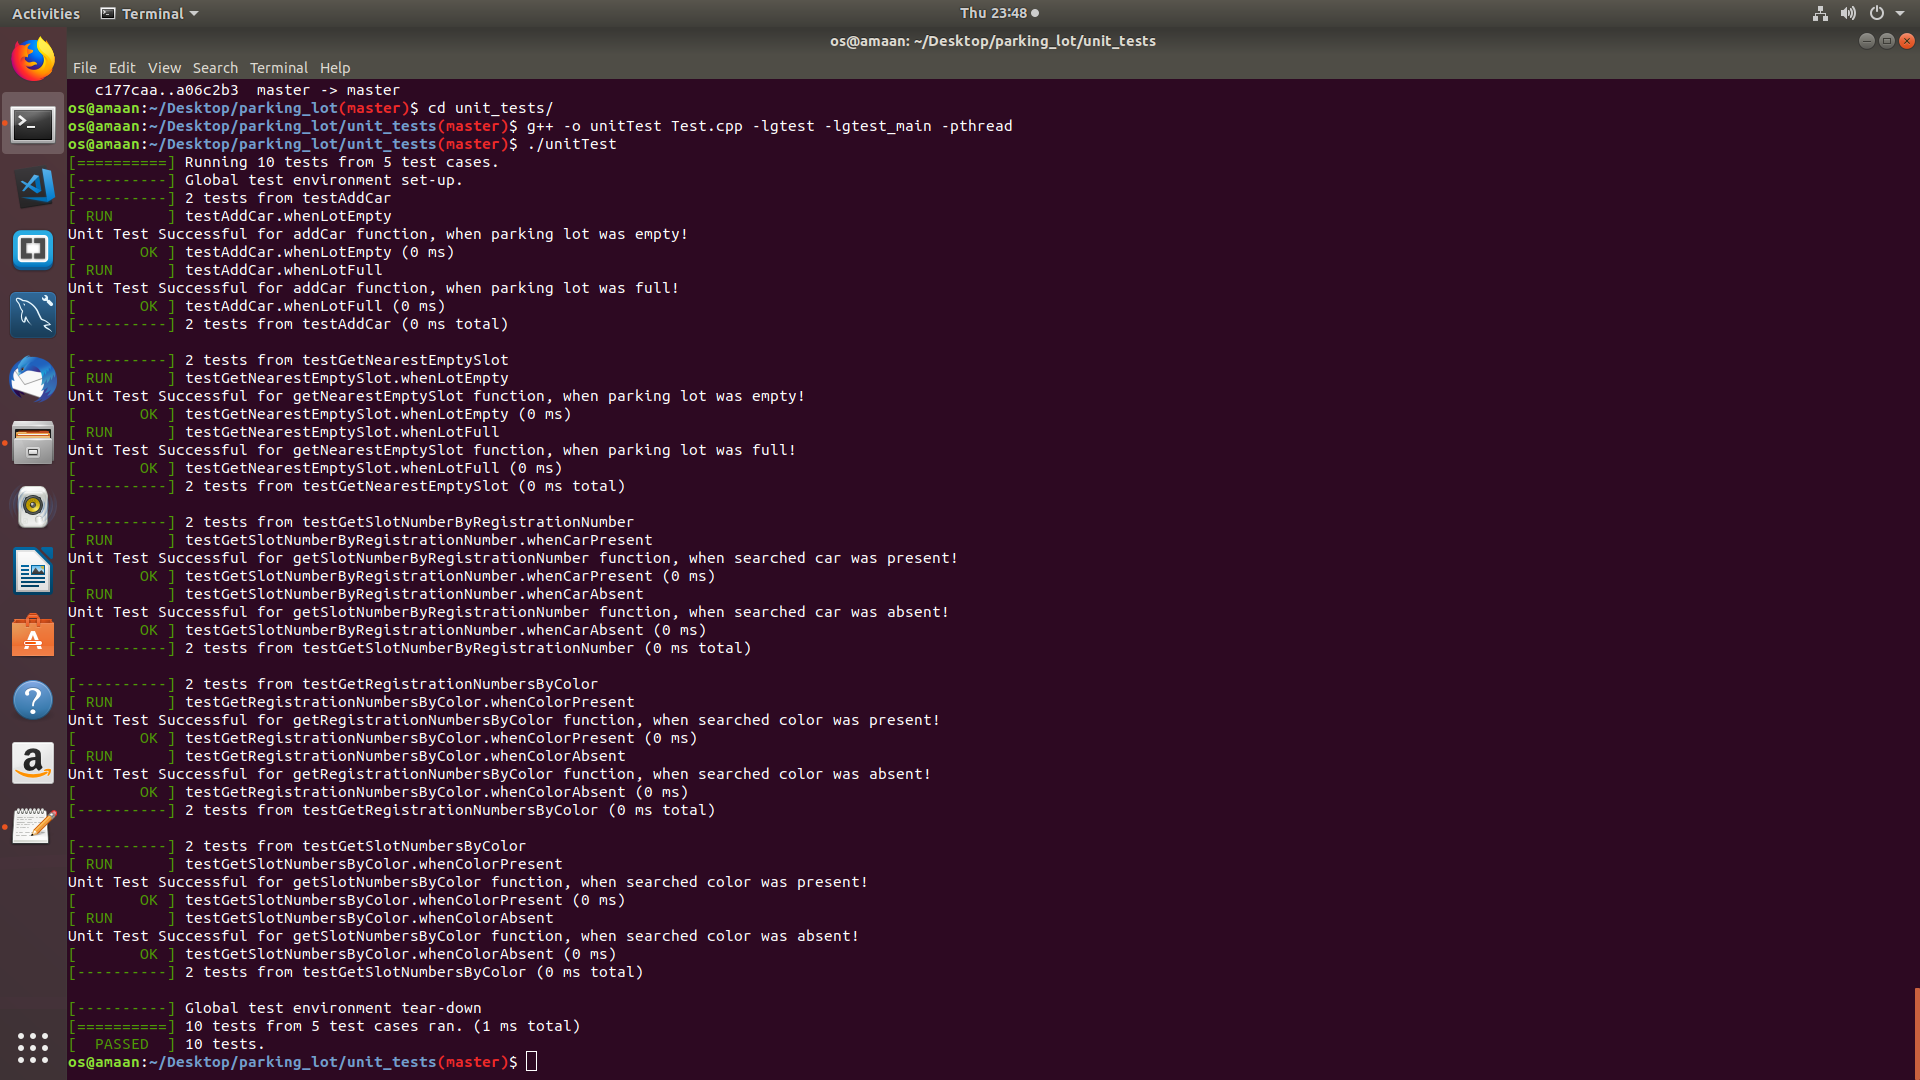Open the File menu

(x=84, y=68)
